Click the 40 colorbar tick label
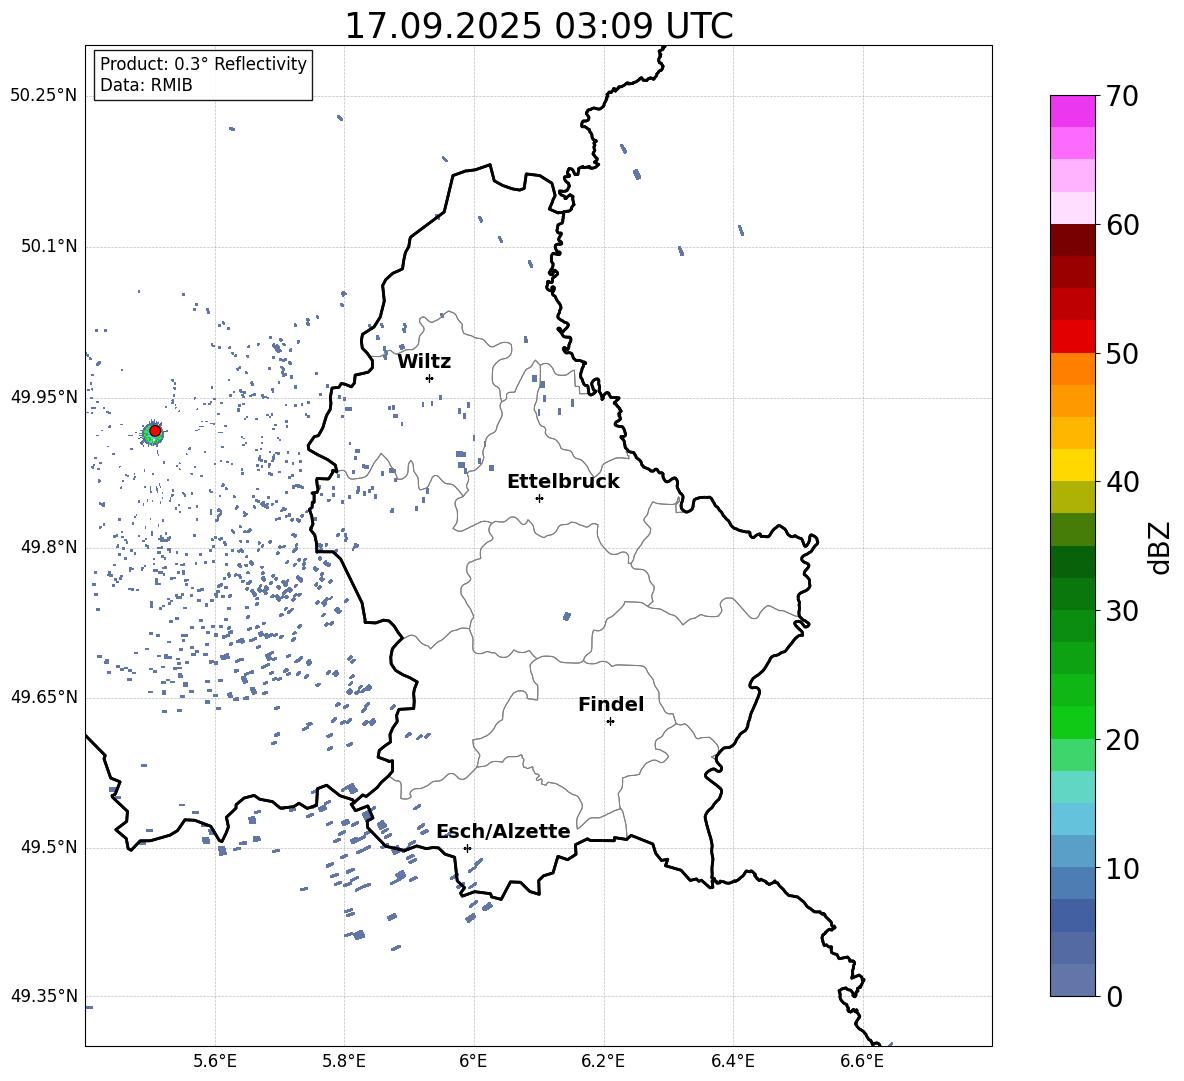 [x=1122, y=482]
